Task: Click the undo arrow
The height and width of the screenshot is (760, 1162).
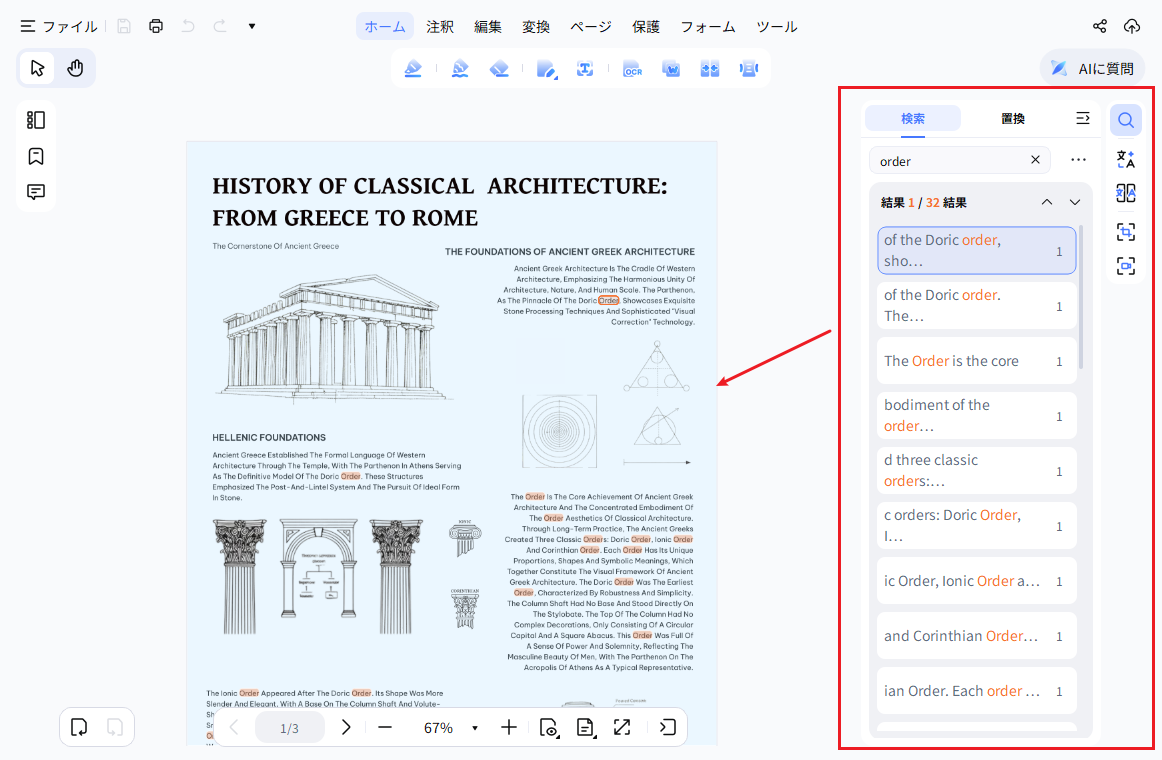Action: (x=188, y=27)
